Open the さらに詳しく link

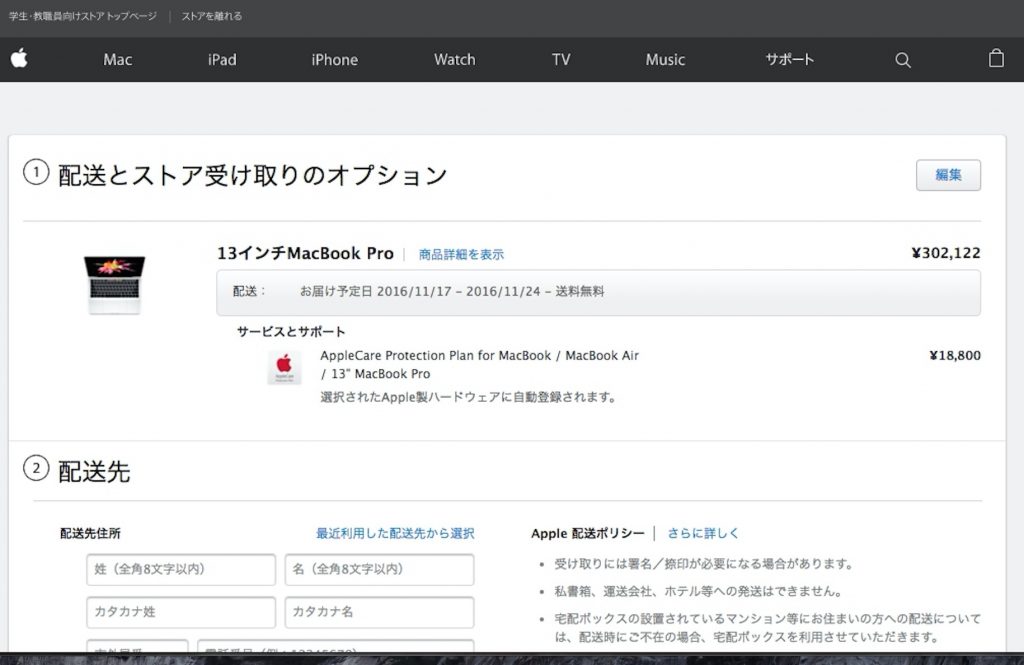click(x=703, y=533)
